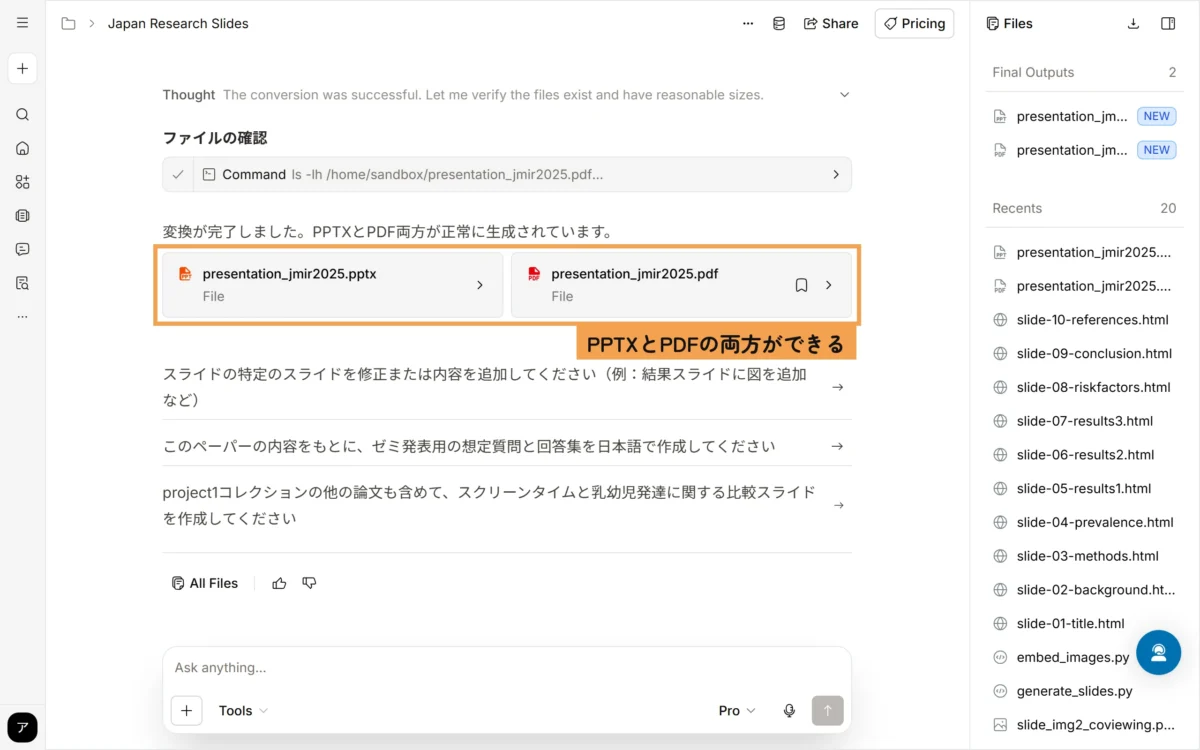Click the folder icon in the breadcrumb
Image resolution: width=1200 pixels, height=750 pixels.
point(68,23)
